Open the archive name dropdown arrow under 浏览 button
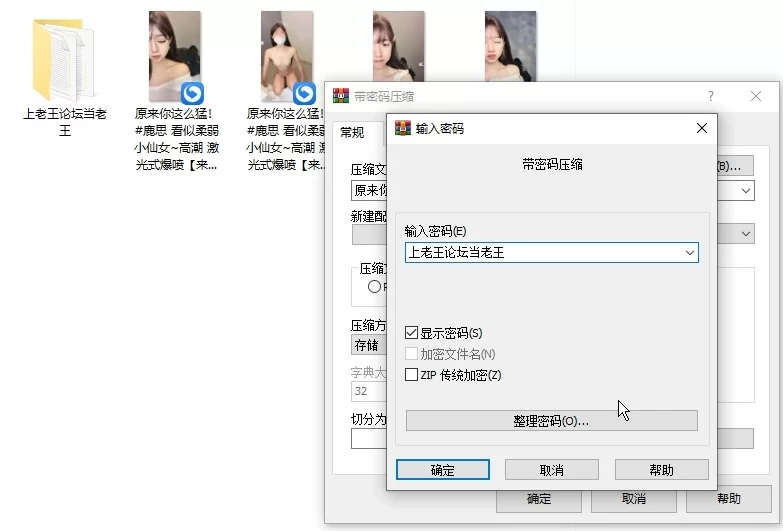 746,190
